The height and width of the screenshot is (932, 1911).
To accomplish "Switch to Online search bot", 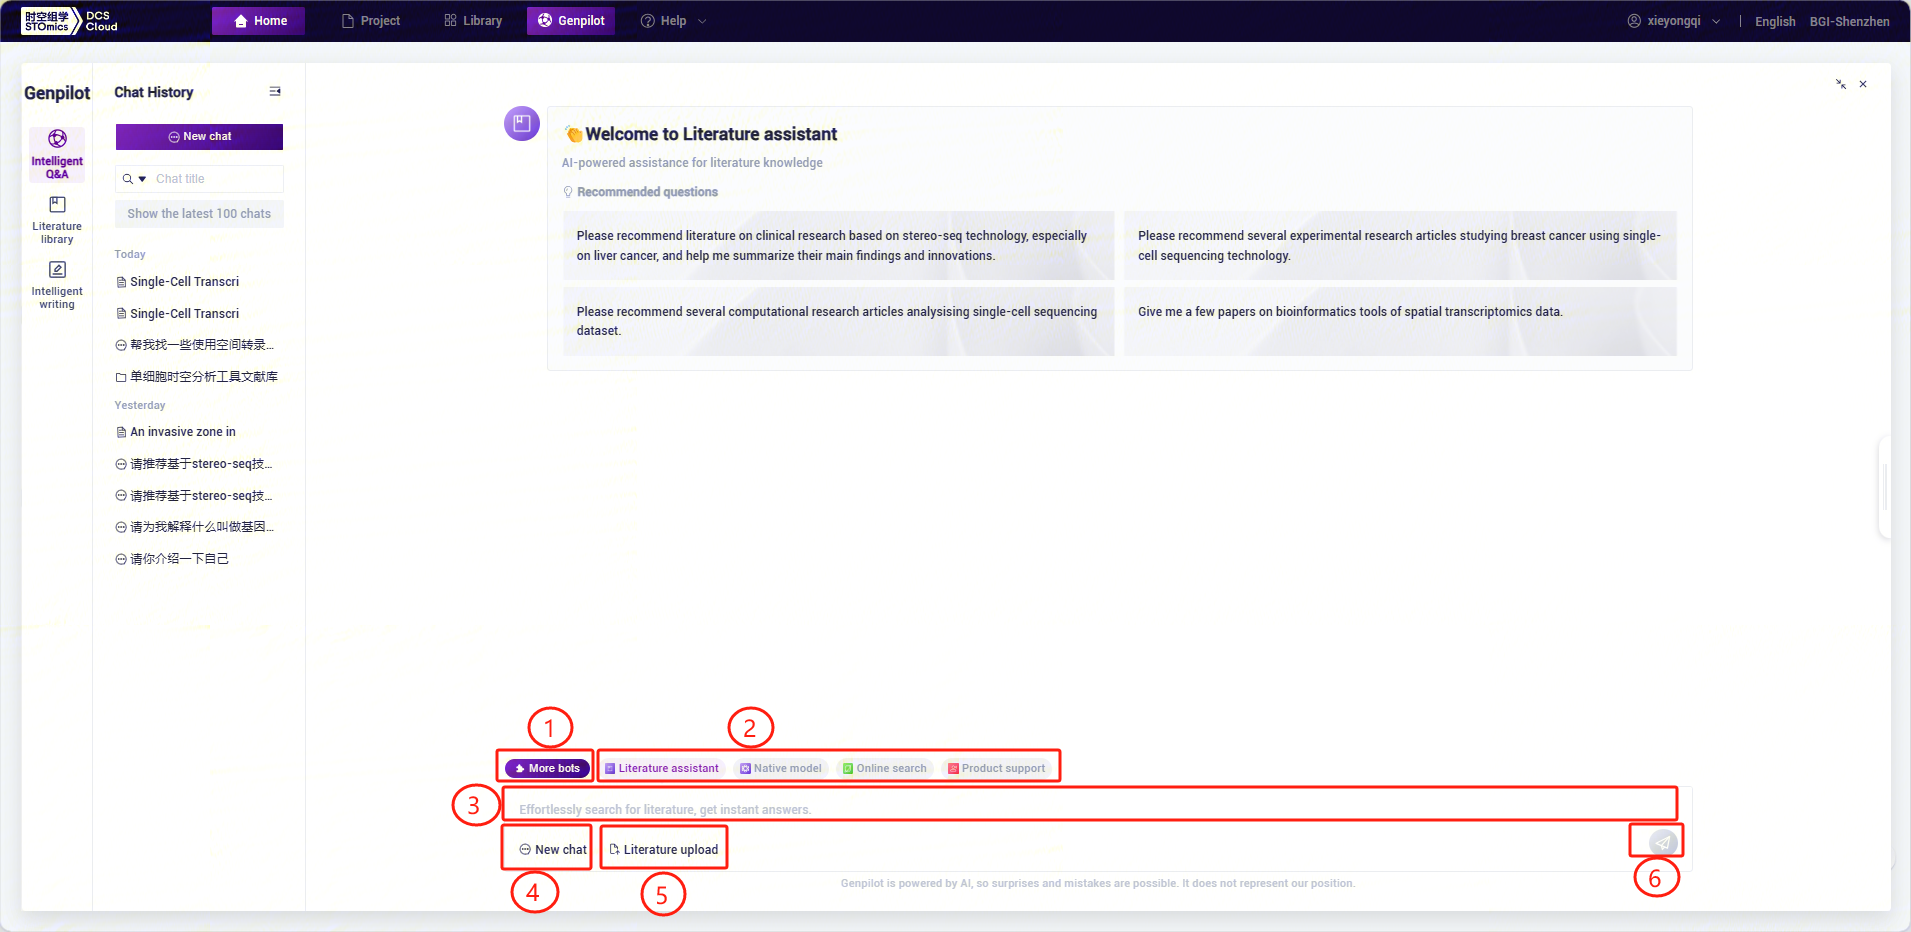I will pyautogui.click(x=884, y=768).
